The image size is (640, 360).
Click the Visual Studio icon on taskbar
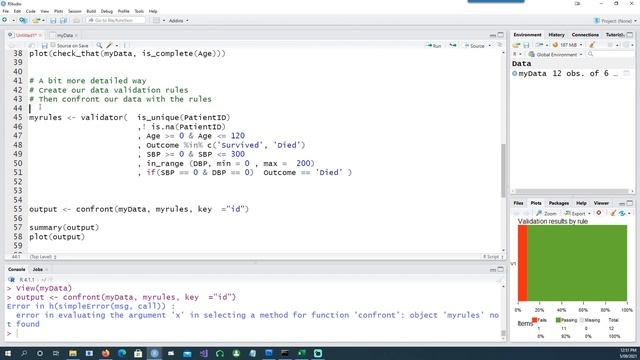(204, 353)
